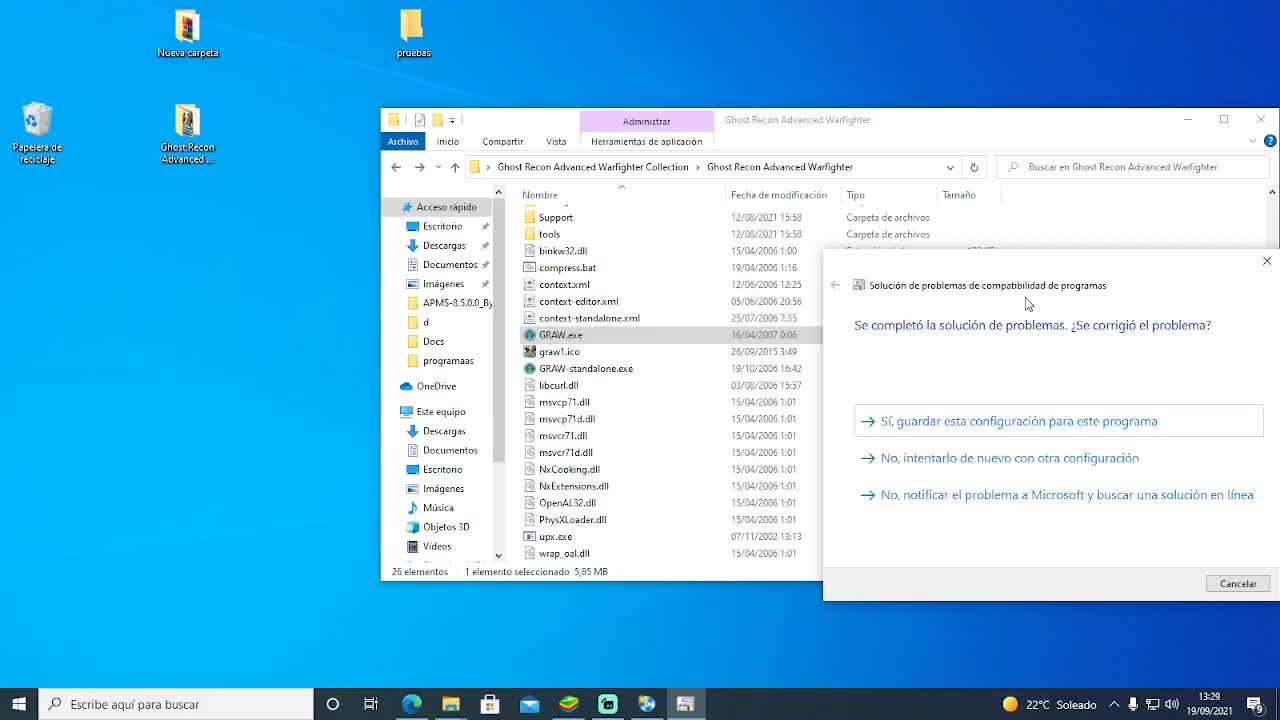Select the pruebas folder on desktop
This screenshot has width=1280, height=720.
coord(413,33)
